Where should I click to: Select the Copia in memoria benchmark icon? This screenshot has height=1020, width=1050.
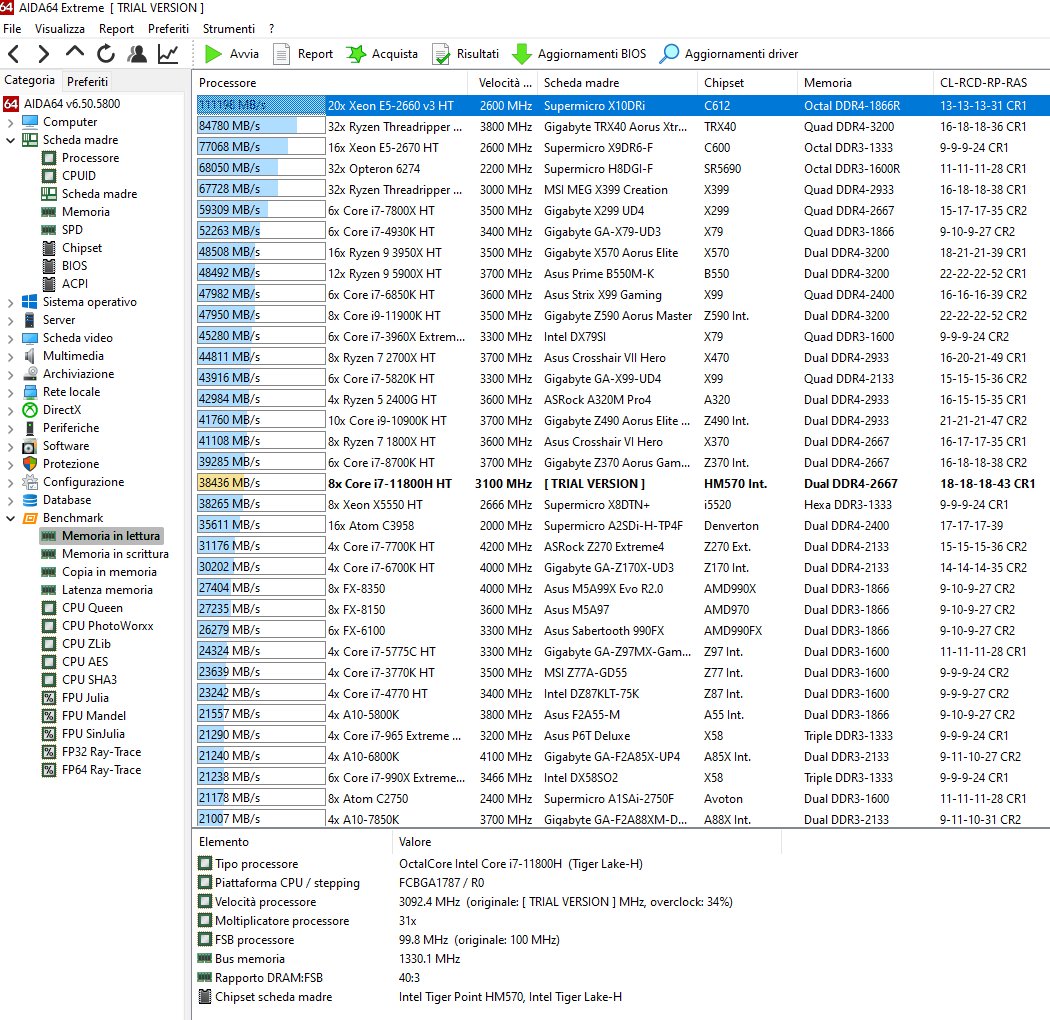pyautogui.click(x=49, y=572)
